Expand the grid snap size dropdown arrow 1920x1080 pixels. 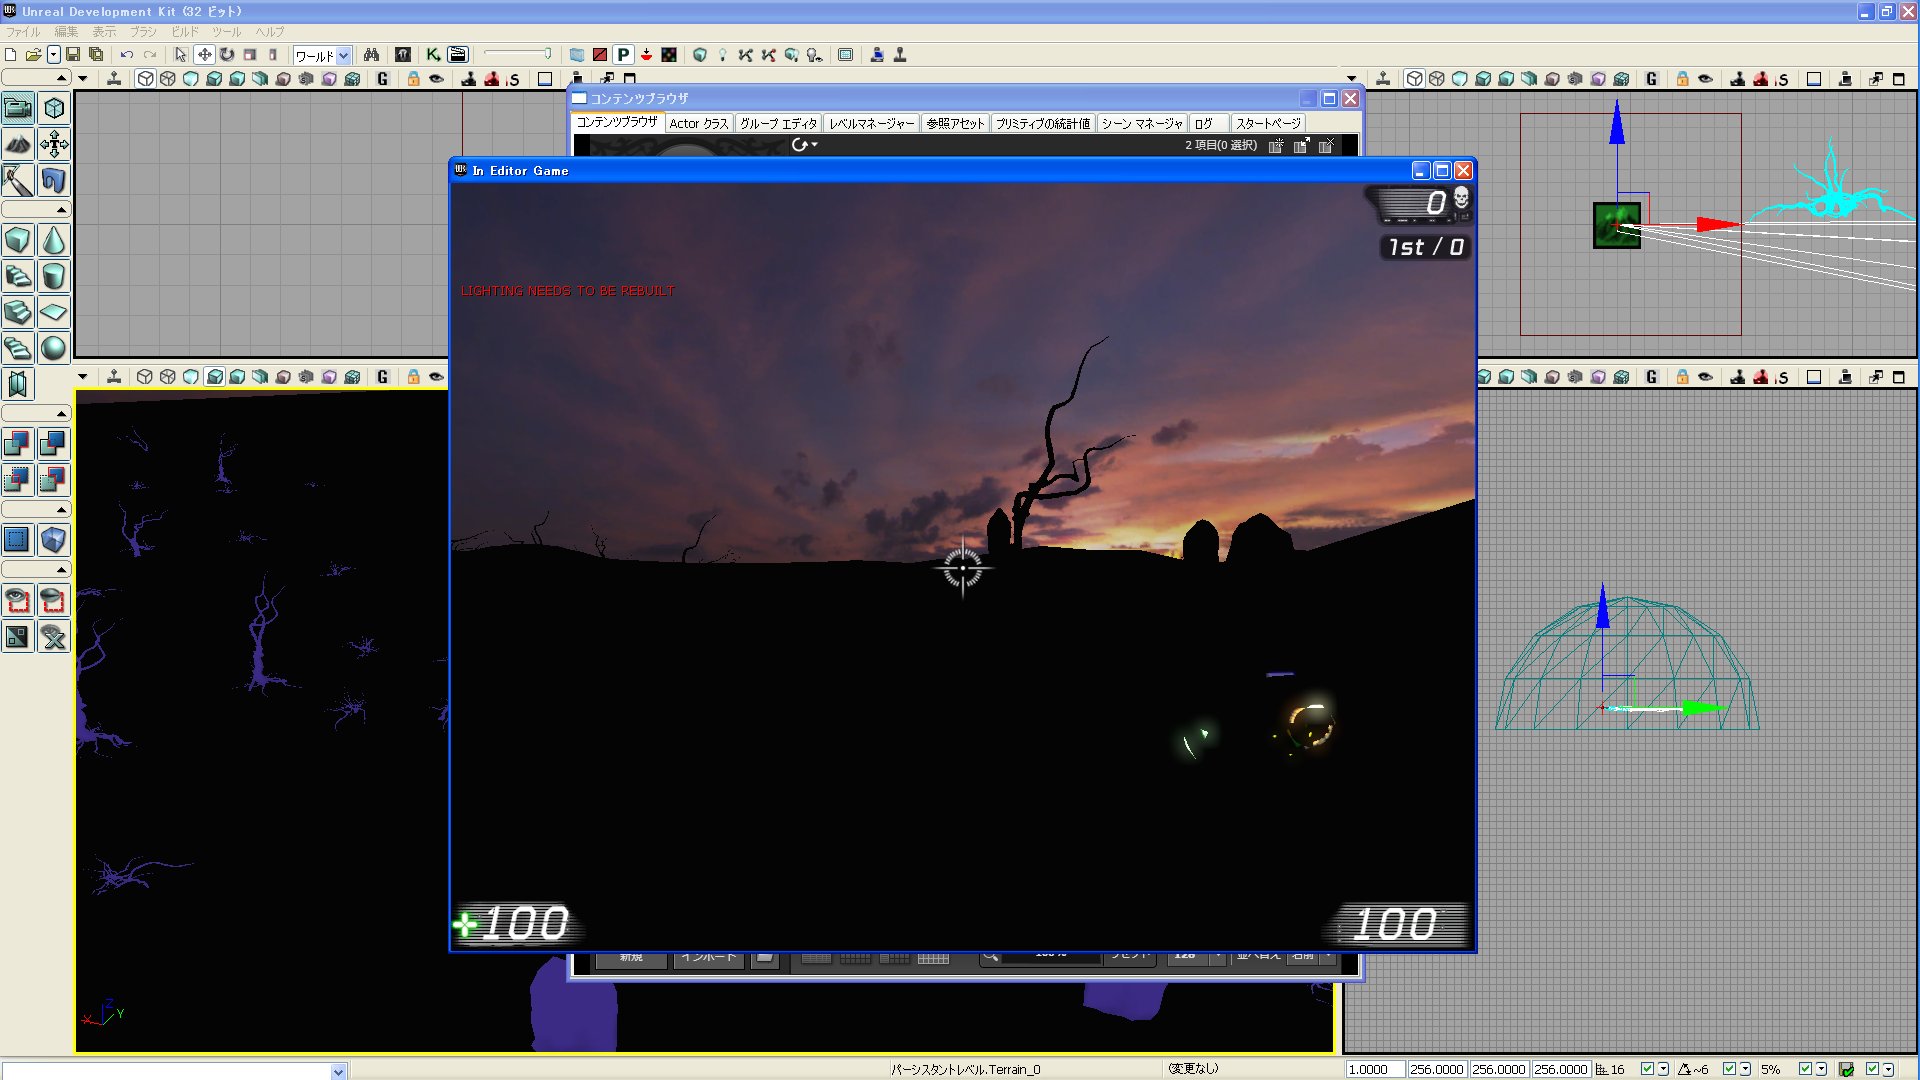tap(1663, 1069)
